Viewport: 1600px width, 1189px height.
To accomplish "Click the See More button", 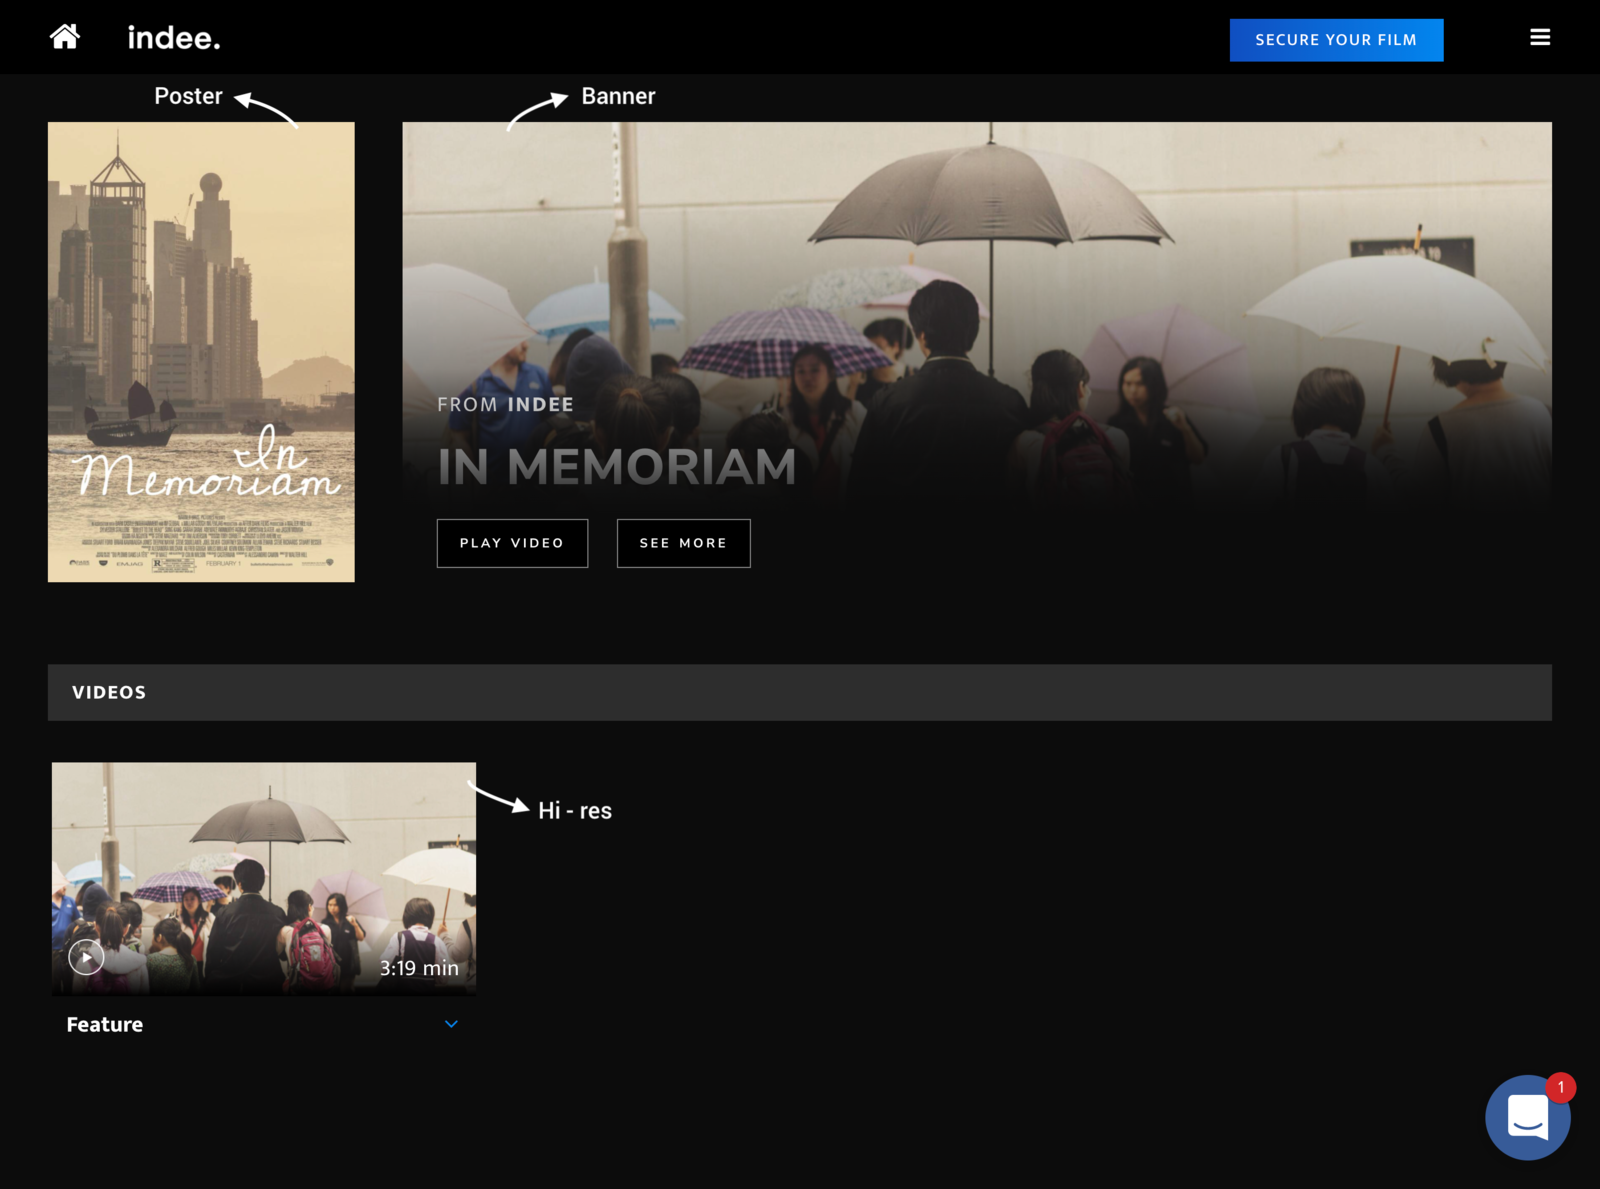I will tap(683, 543).
